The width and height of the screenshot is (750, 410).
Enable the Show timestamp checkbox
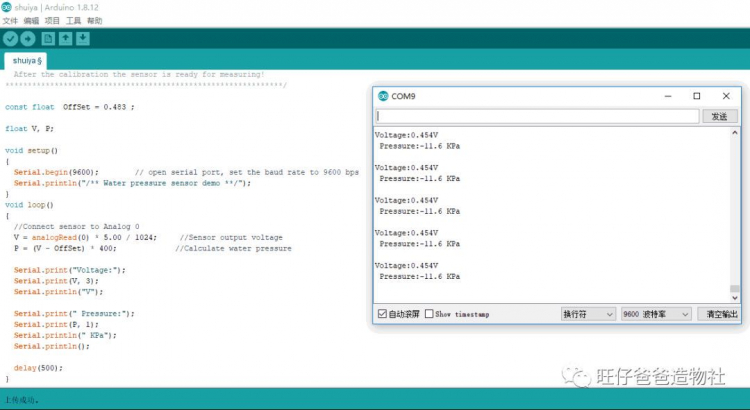pyautogui.click(x=429, y=314)
